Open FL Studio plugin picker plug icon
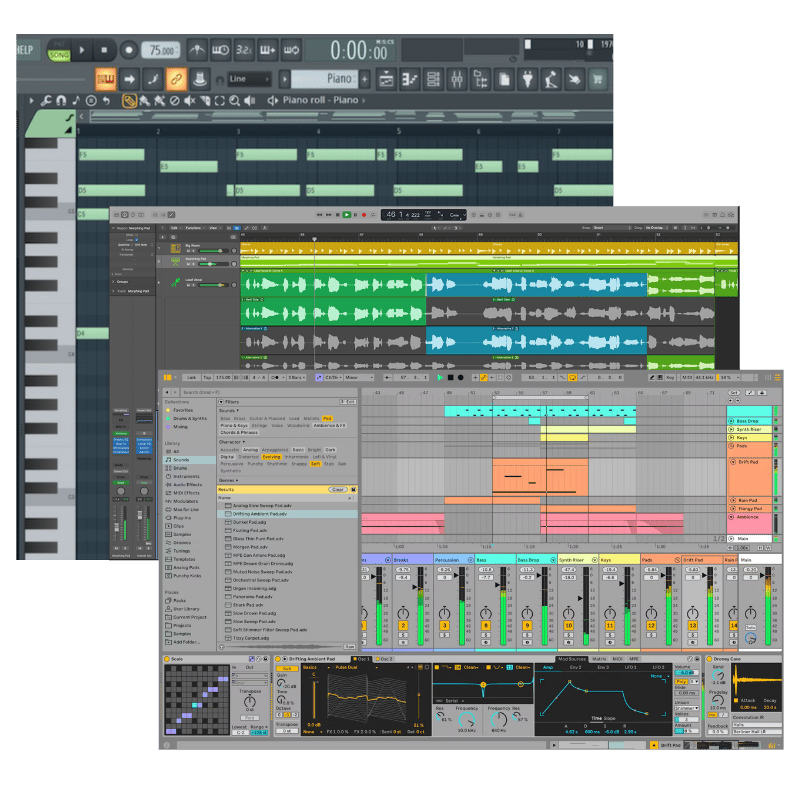This screenshot has width=800, height=800. pos(528,79)
